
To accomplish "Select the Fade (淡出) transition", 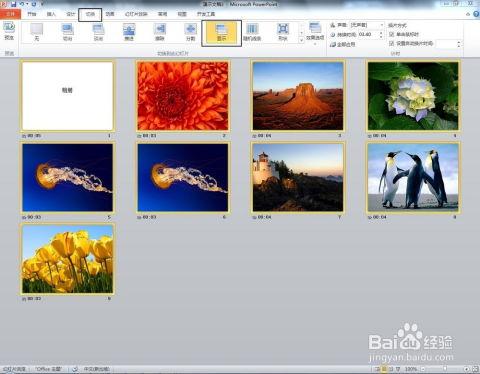I will click(98, 32).
